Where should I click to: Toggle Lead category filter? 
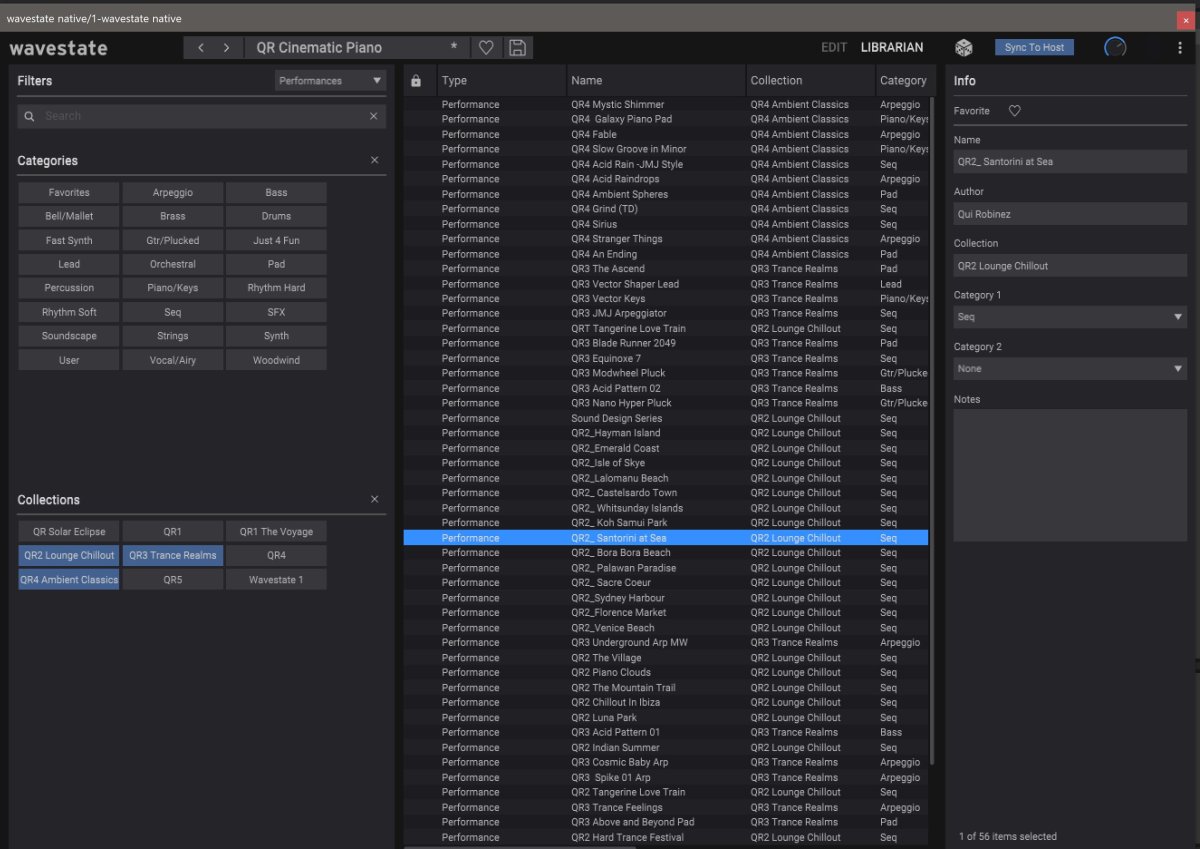68,264
